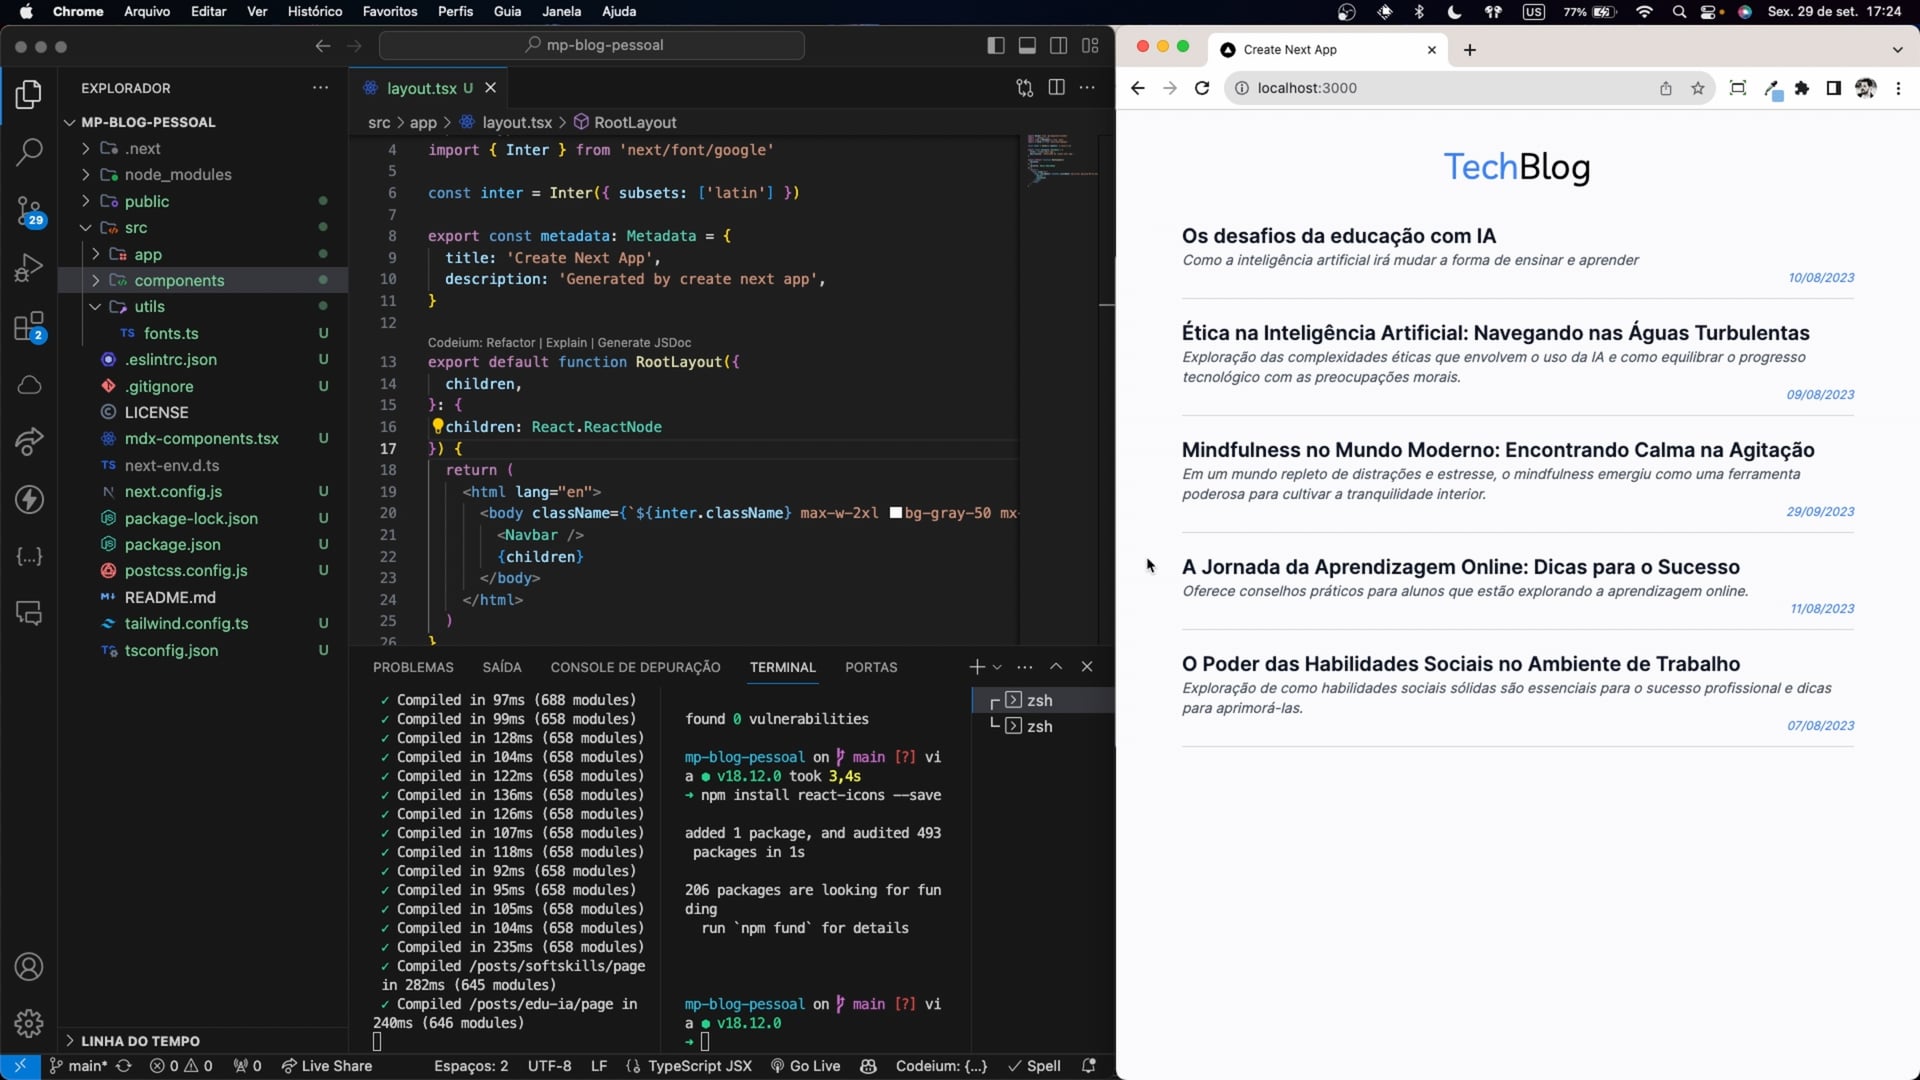Click the TechBlog heading link
Image resolution: width=1920 pixels, height=1080 pixels.
pos(1516,167)
